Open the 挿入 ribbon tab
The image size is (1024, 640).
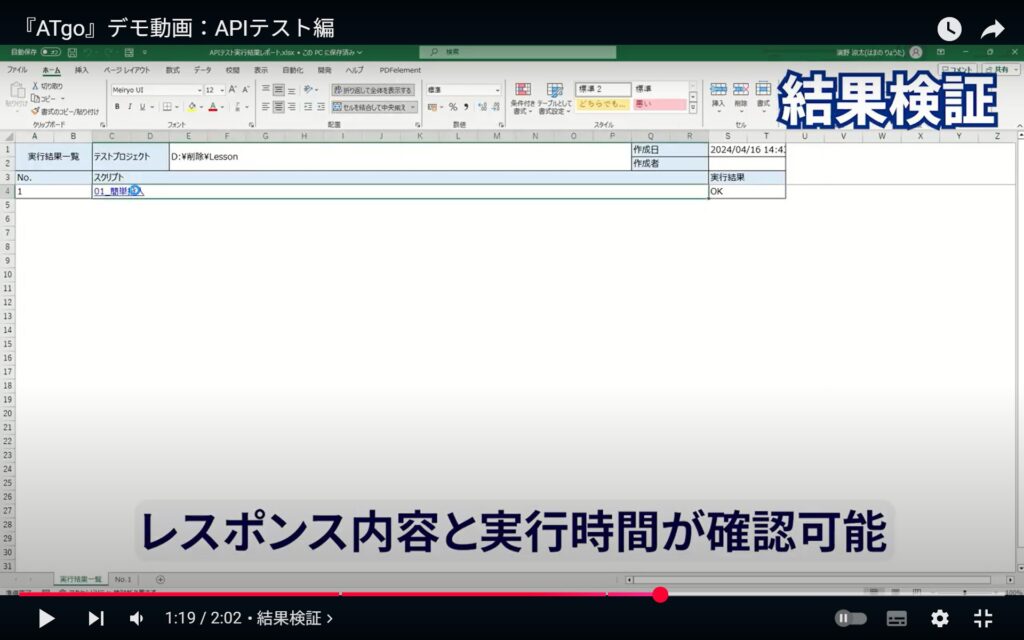tap(82, 70)
